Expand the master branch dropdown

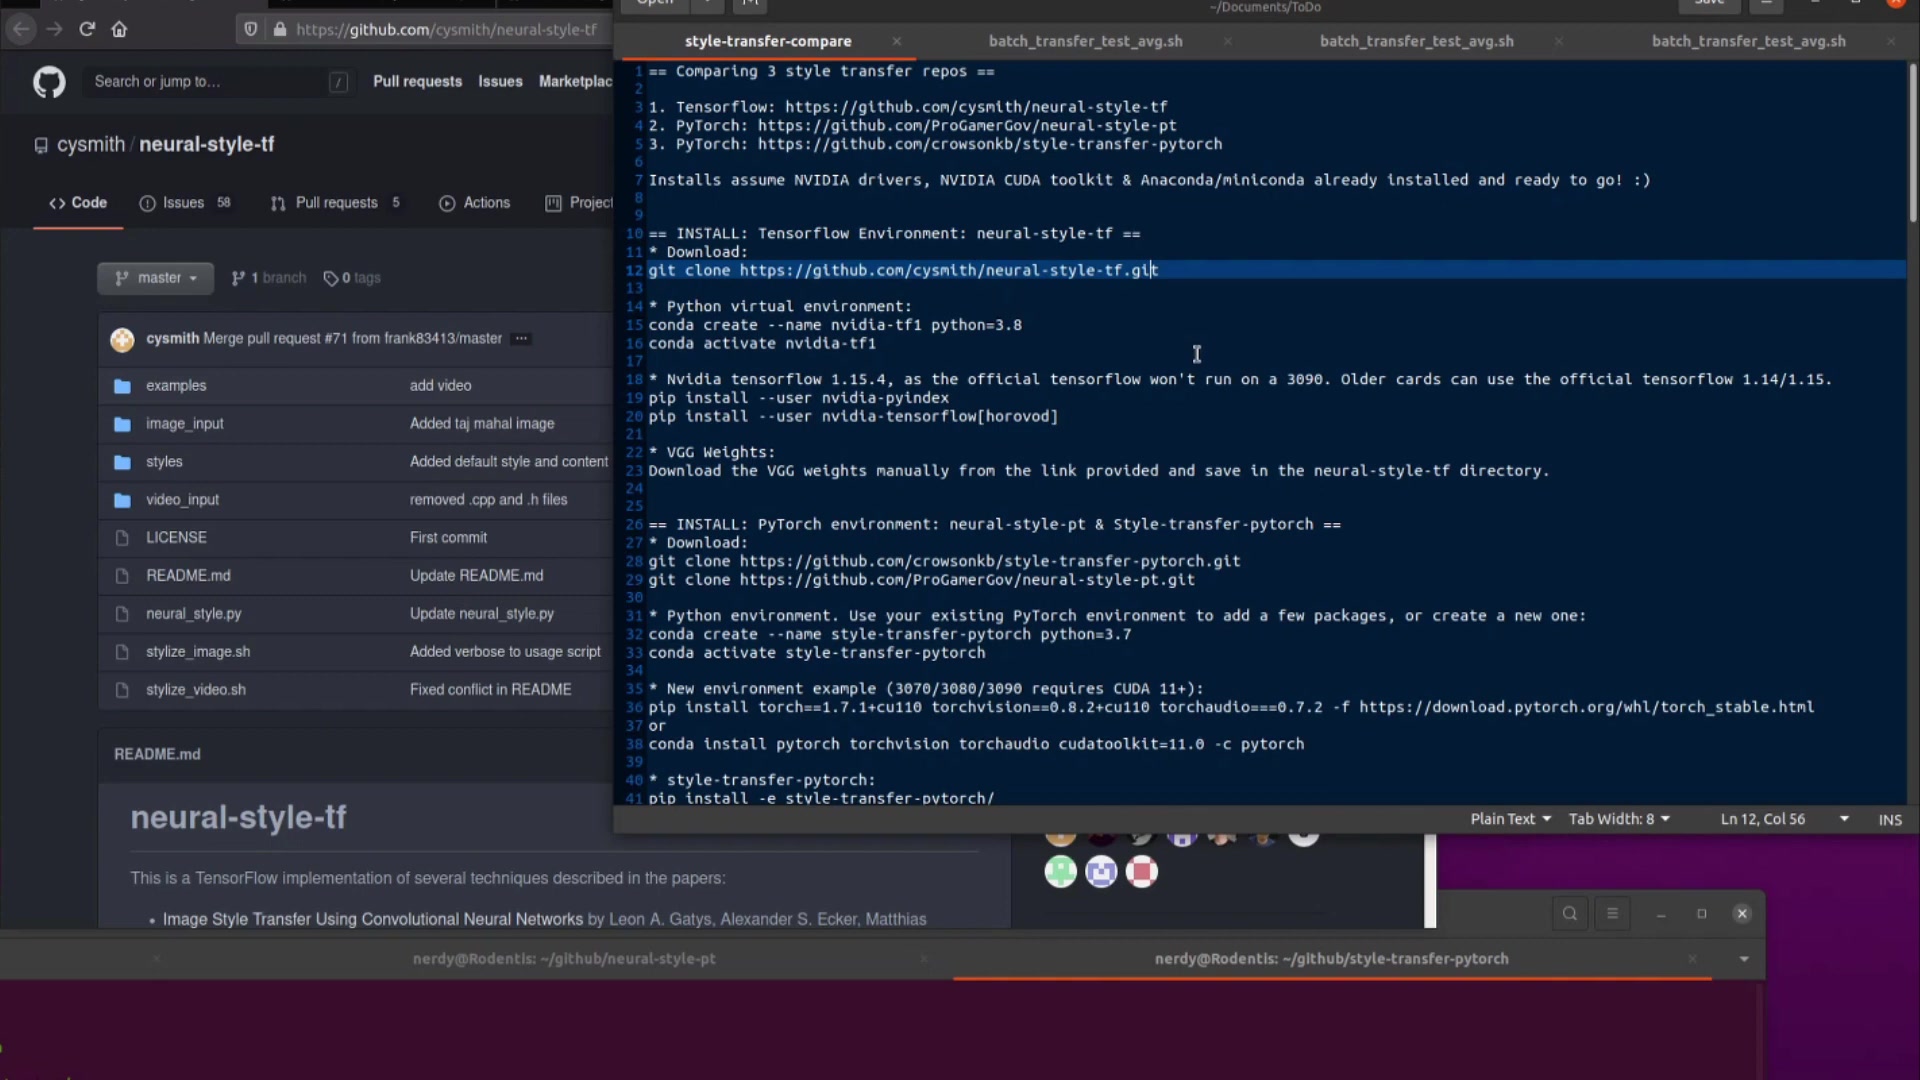[x=155, y=278]
